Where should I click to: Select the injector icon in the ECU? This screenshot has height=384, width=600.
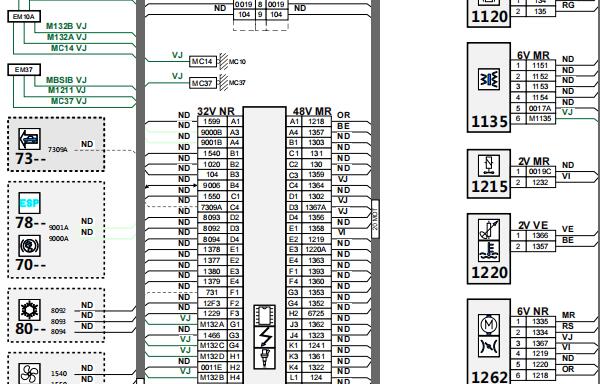264,358
